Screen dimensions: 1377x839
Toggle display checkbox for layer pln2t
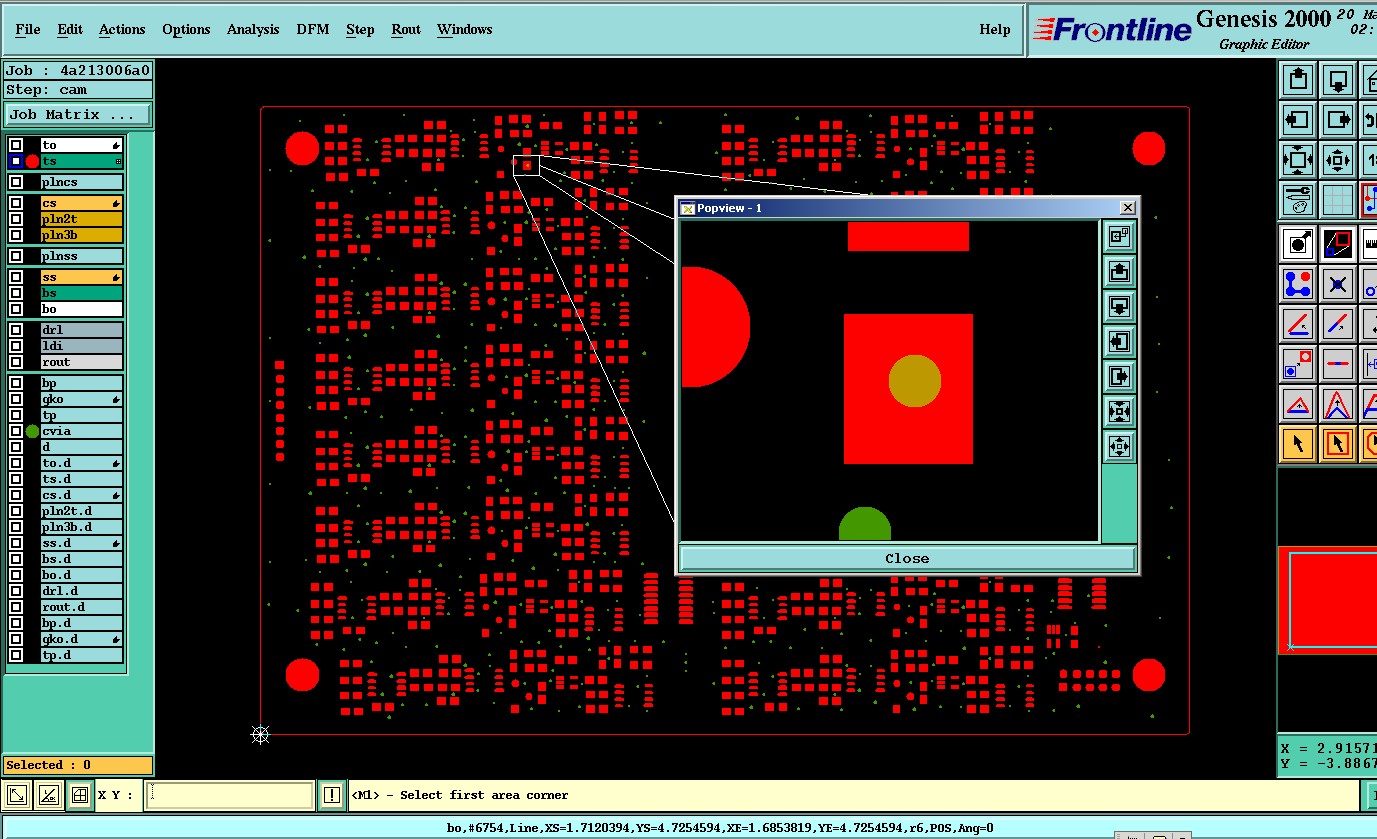pos(16,219)
